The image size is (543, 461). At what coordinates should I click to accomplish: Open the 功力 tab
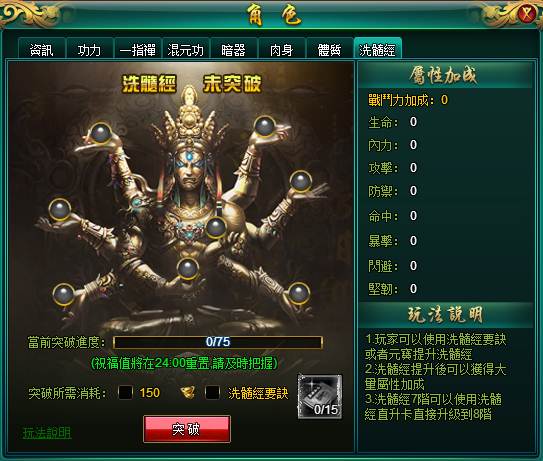pyautogui.click(x=89, y=50)
